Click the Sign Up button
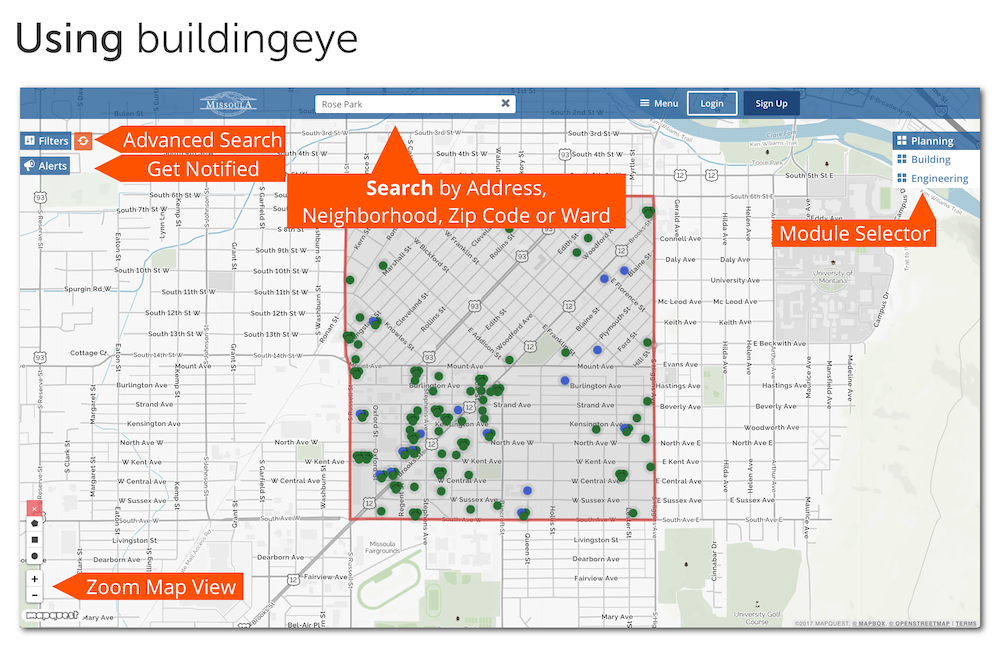Screen dimensions: 1000x665 click(771, 103)
